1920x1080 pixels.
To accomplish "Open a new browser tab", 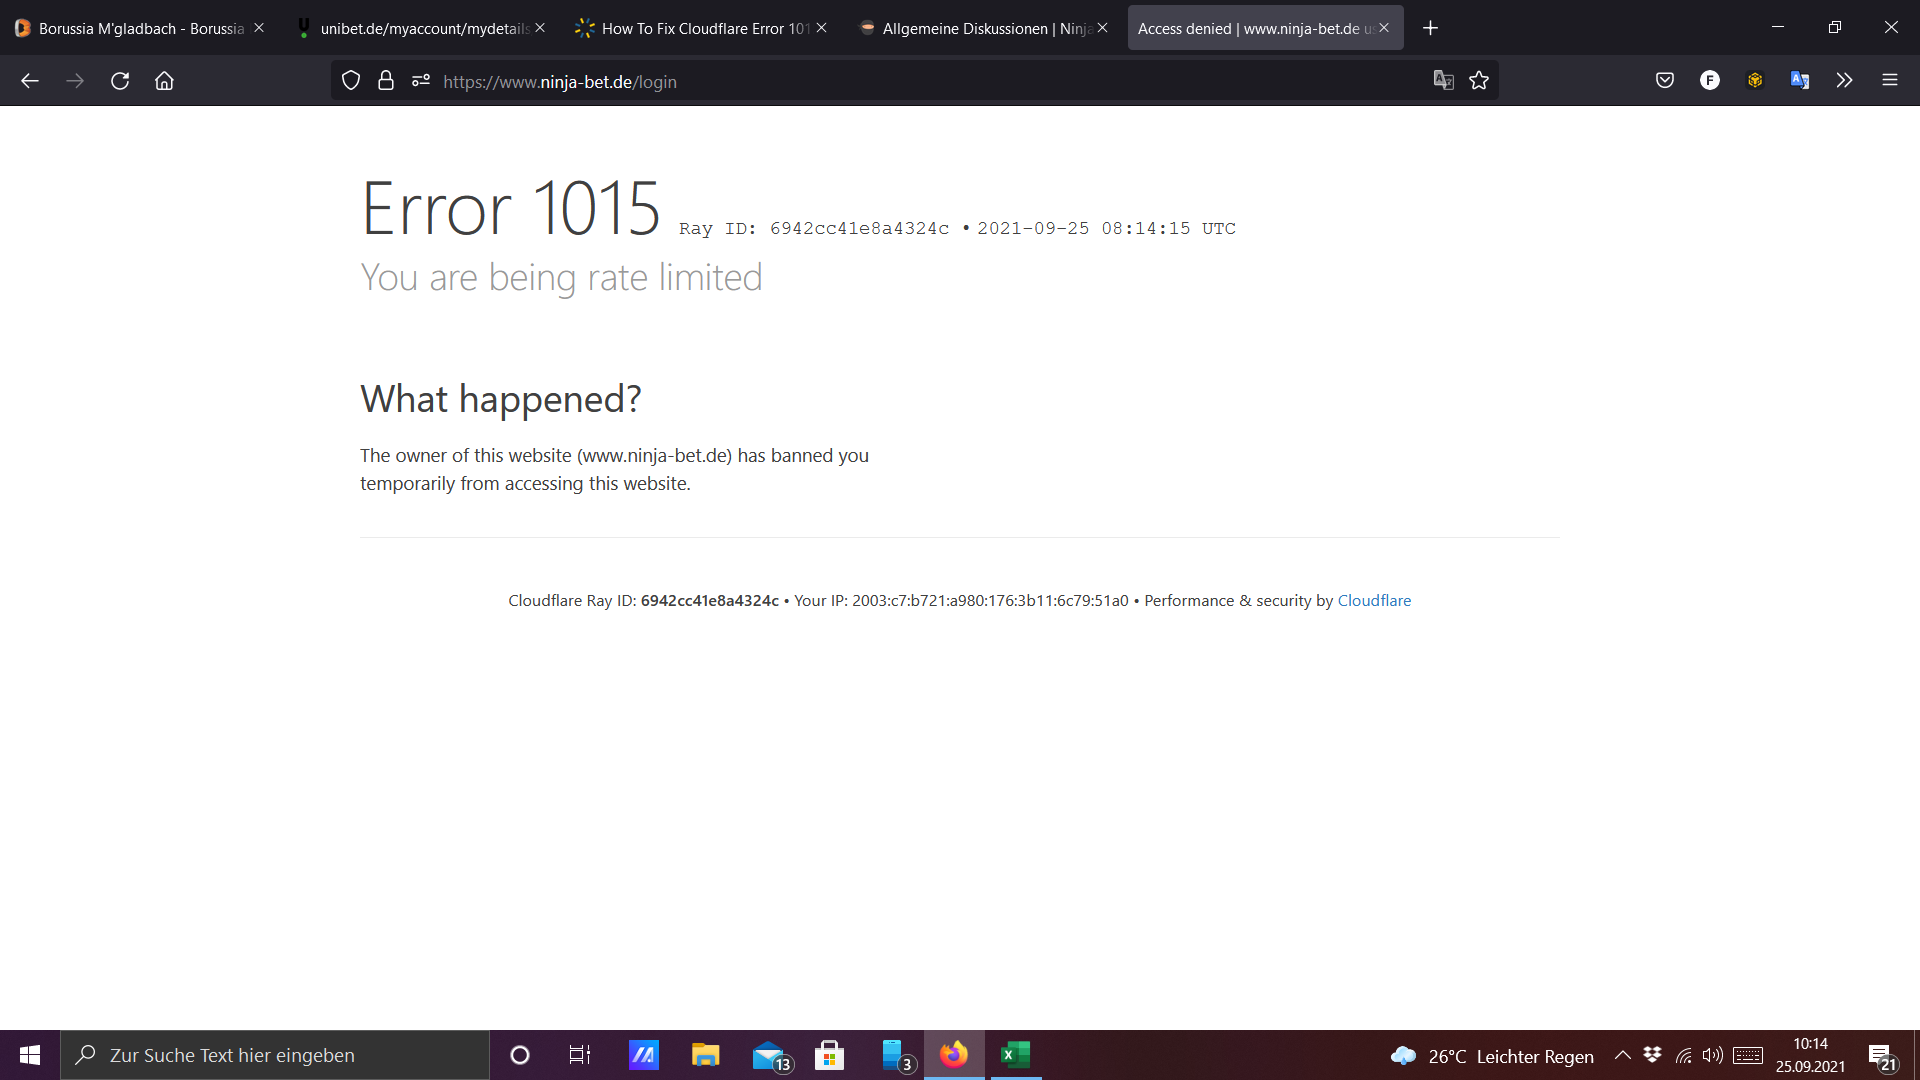I will pos(1431,28).
